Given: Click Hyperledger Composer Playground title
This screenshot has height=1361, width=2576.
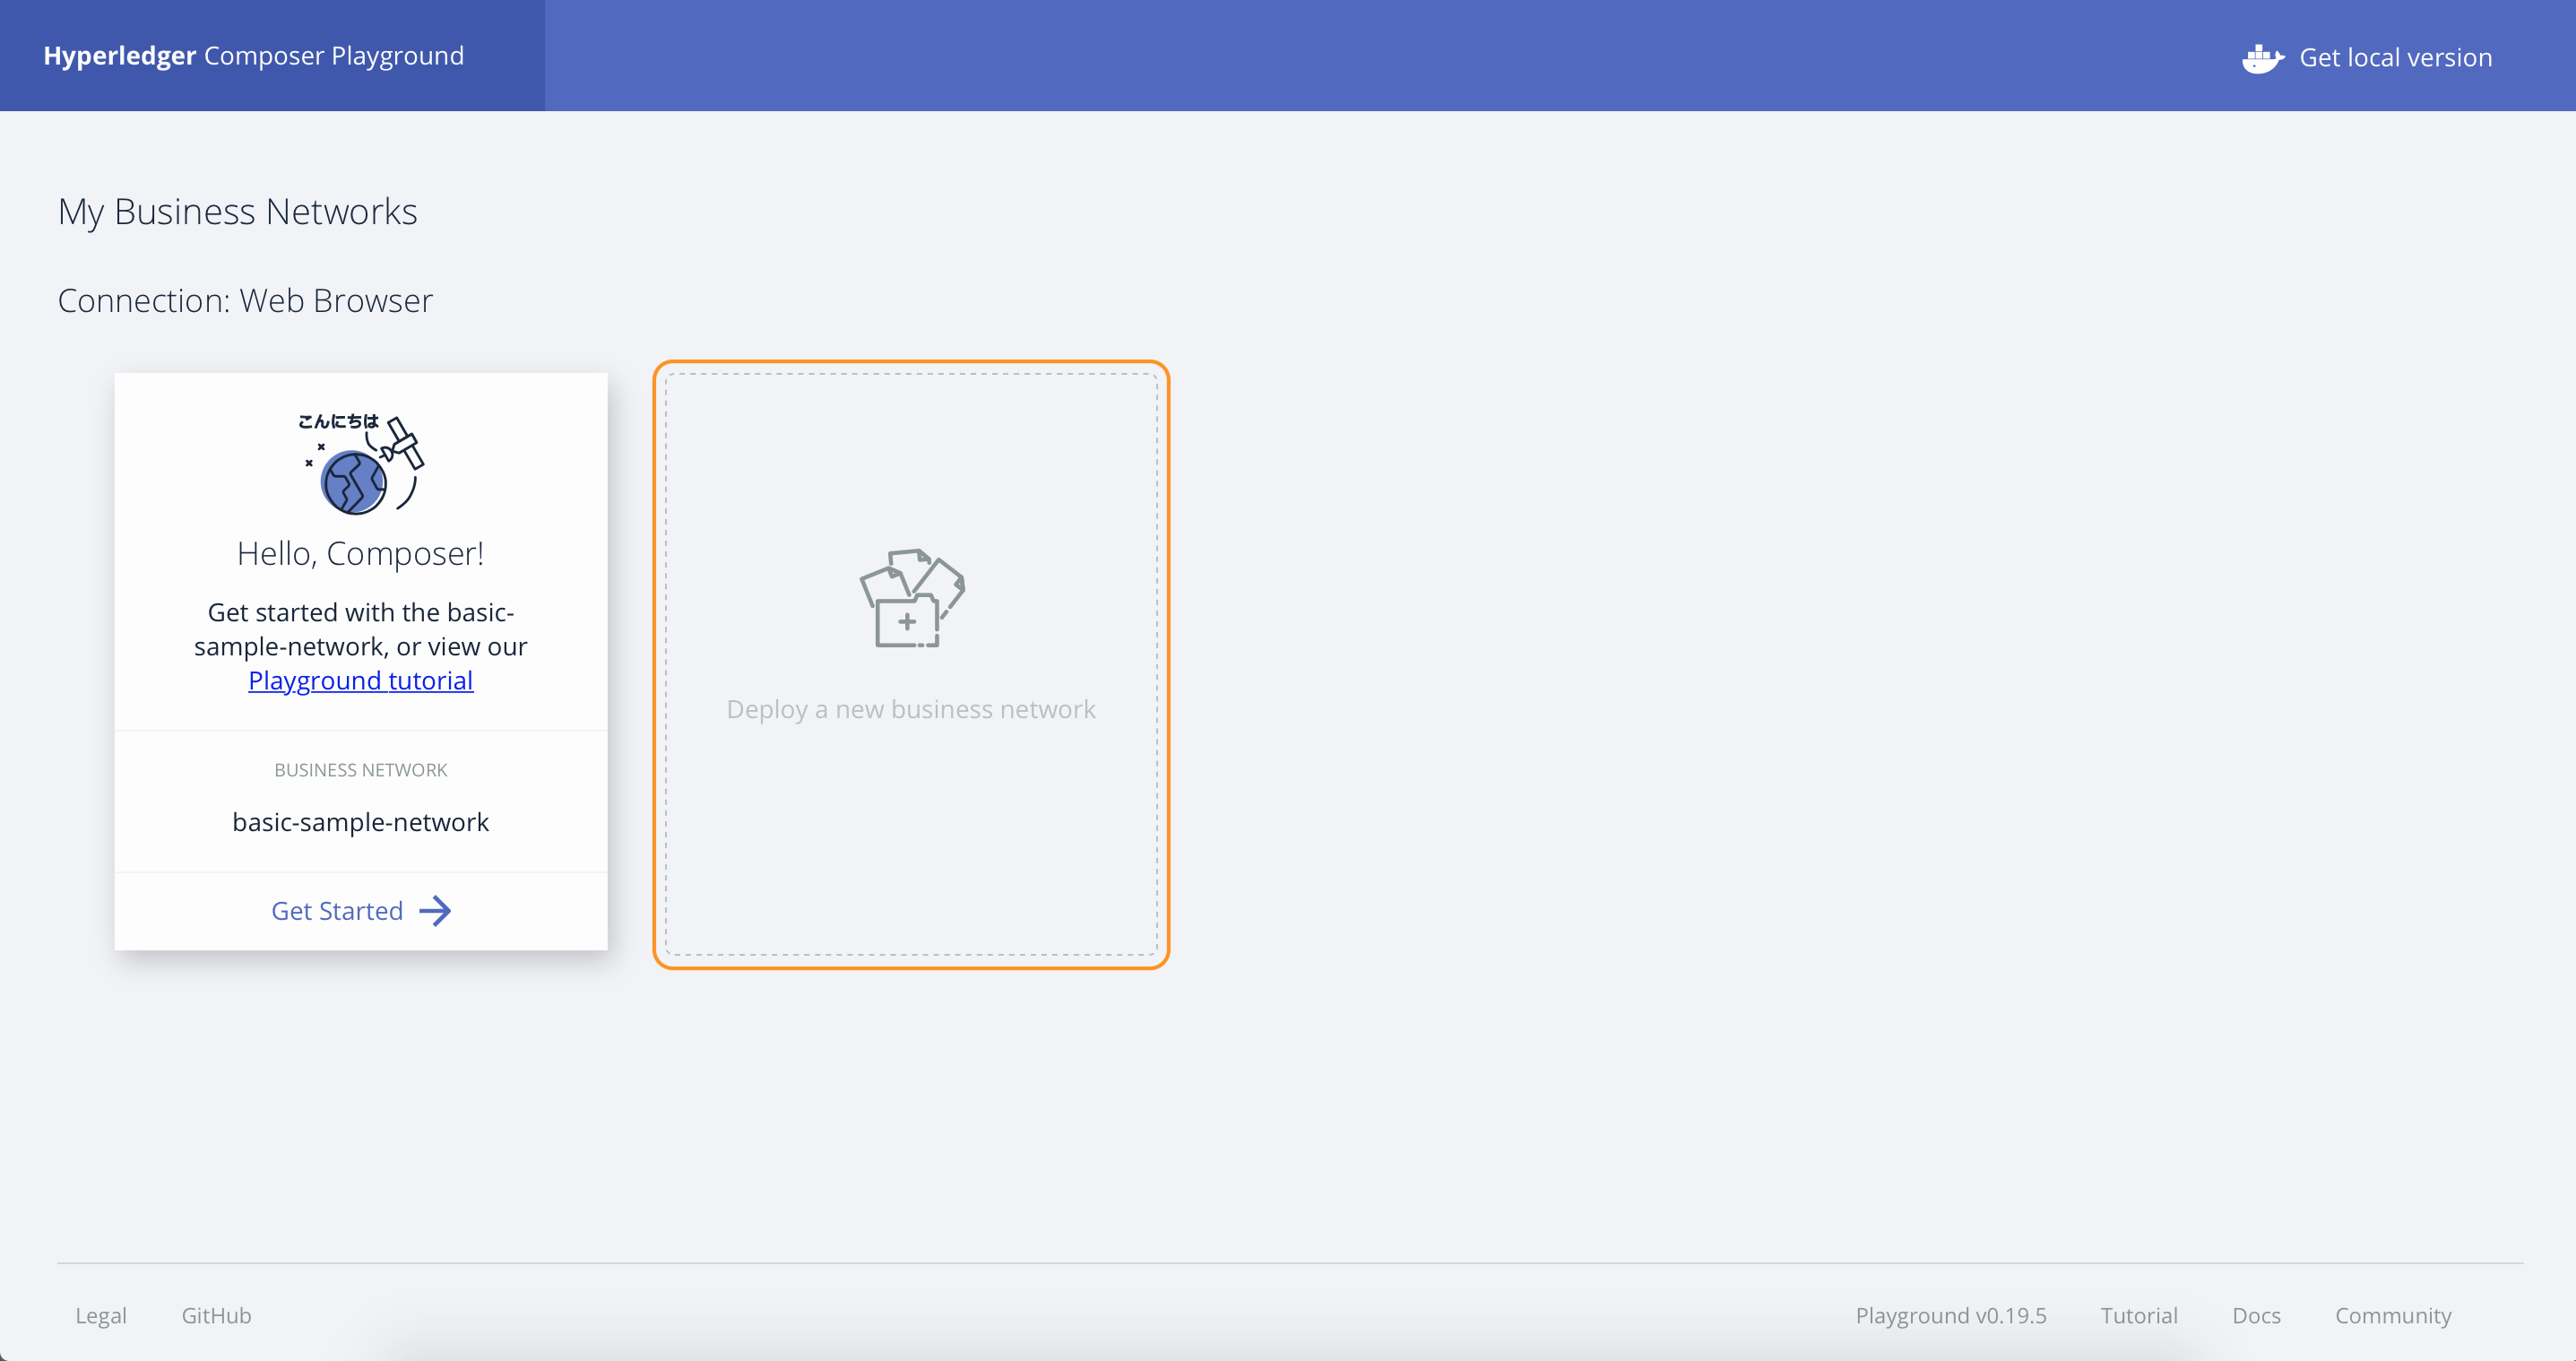Looking at the screenshot, I should (x=253, y=56).
